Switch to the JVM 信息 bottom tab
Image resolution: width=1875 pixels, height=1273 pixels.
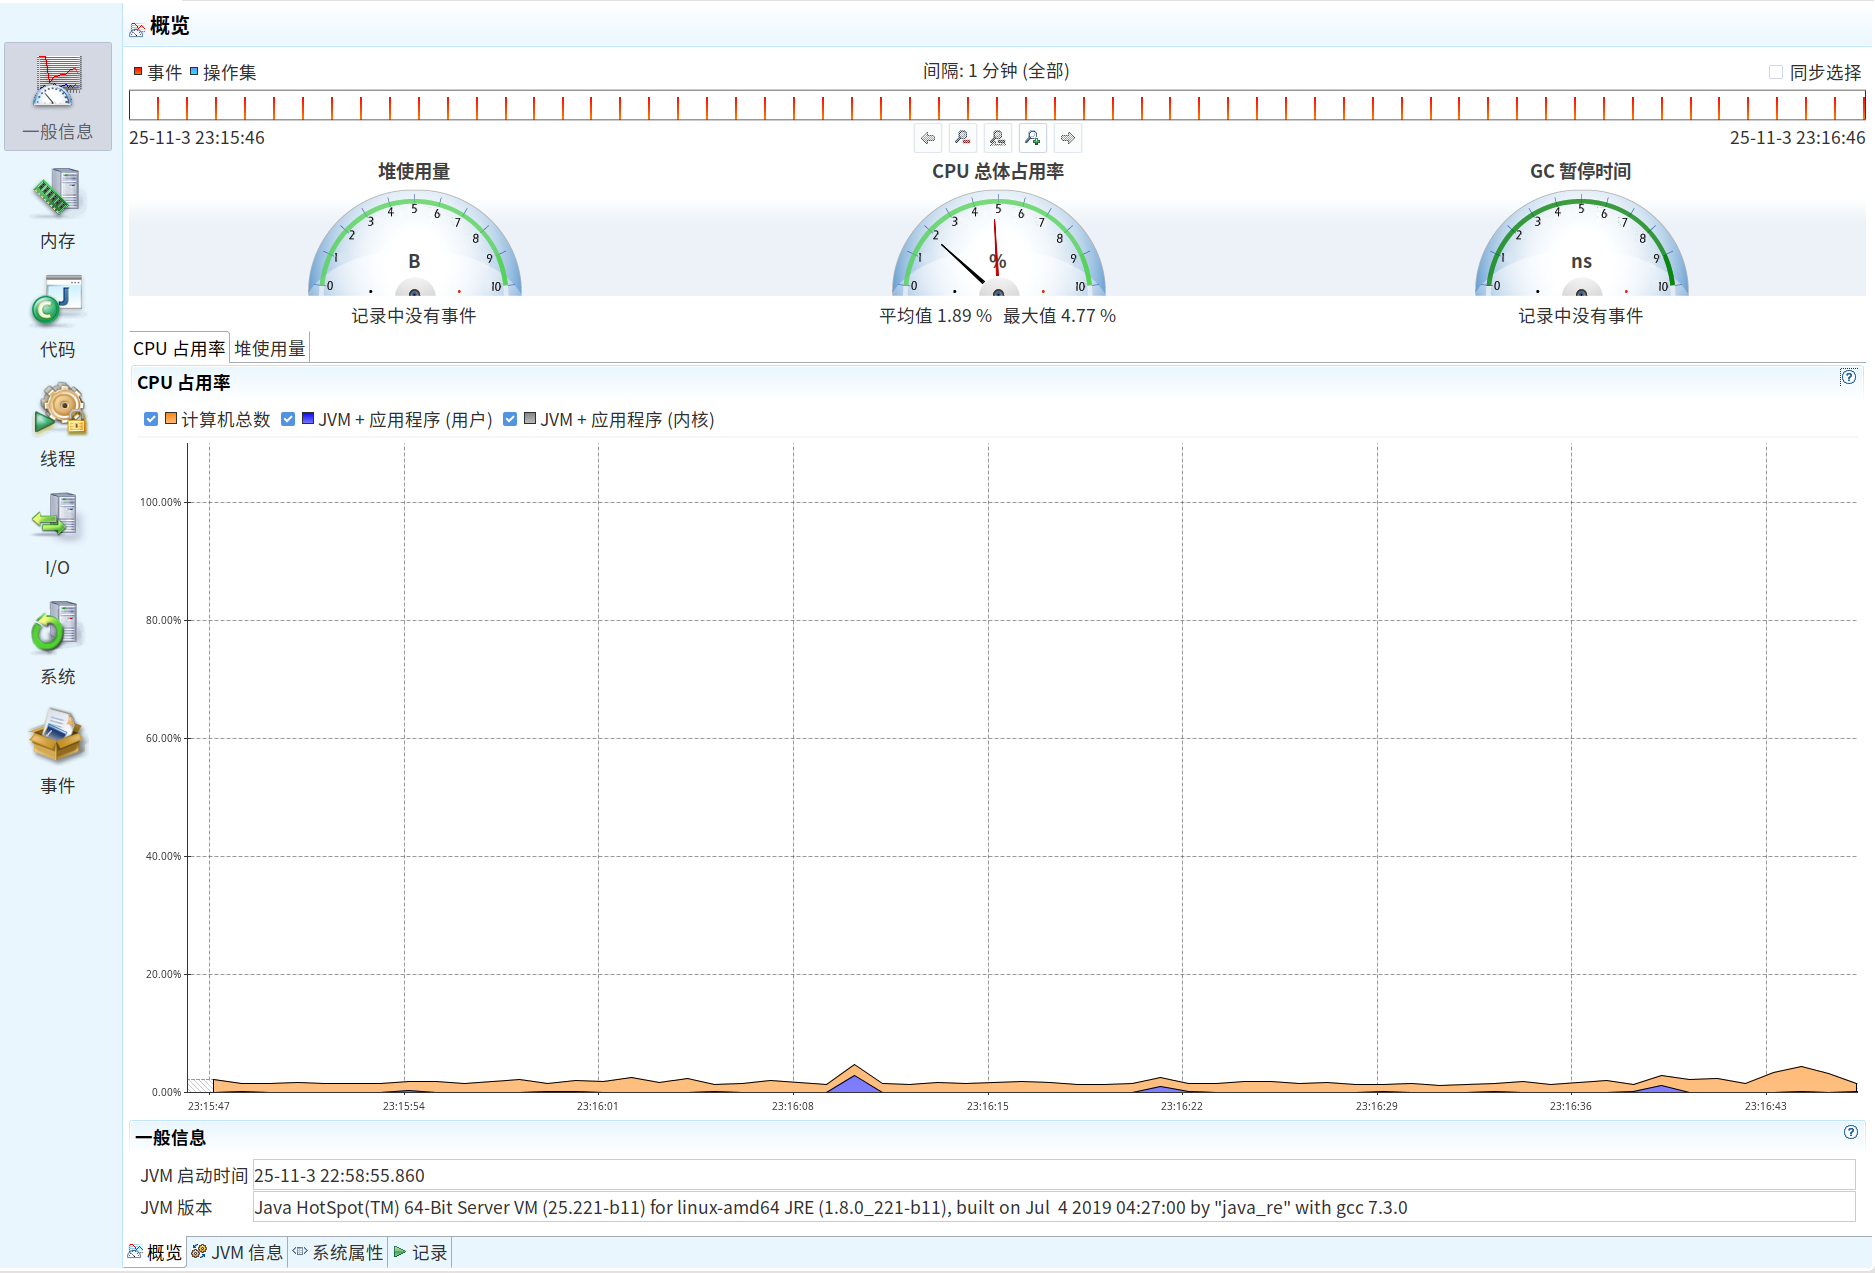pyautogui.click(x=237, y=1252)
